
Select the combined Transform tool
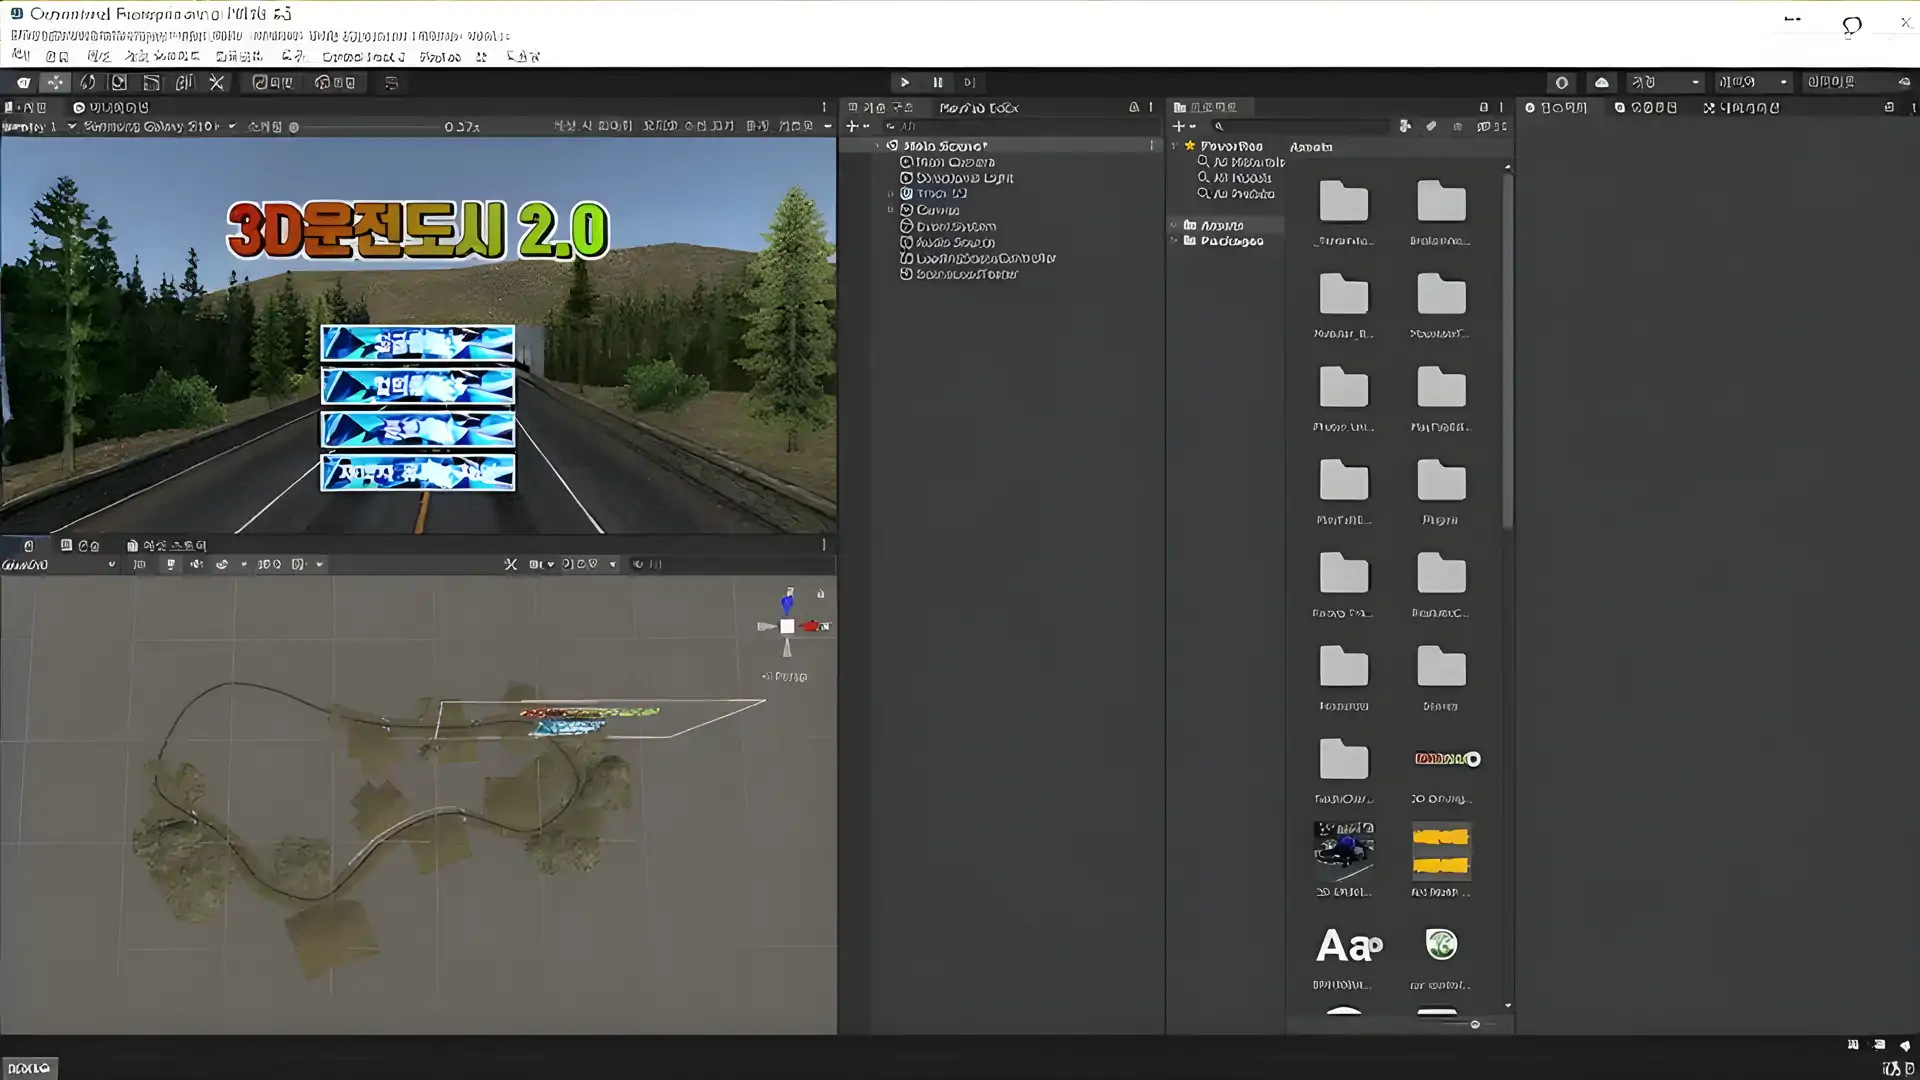[184, 82]
